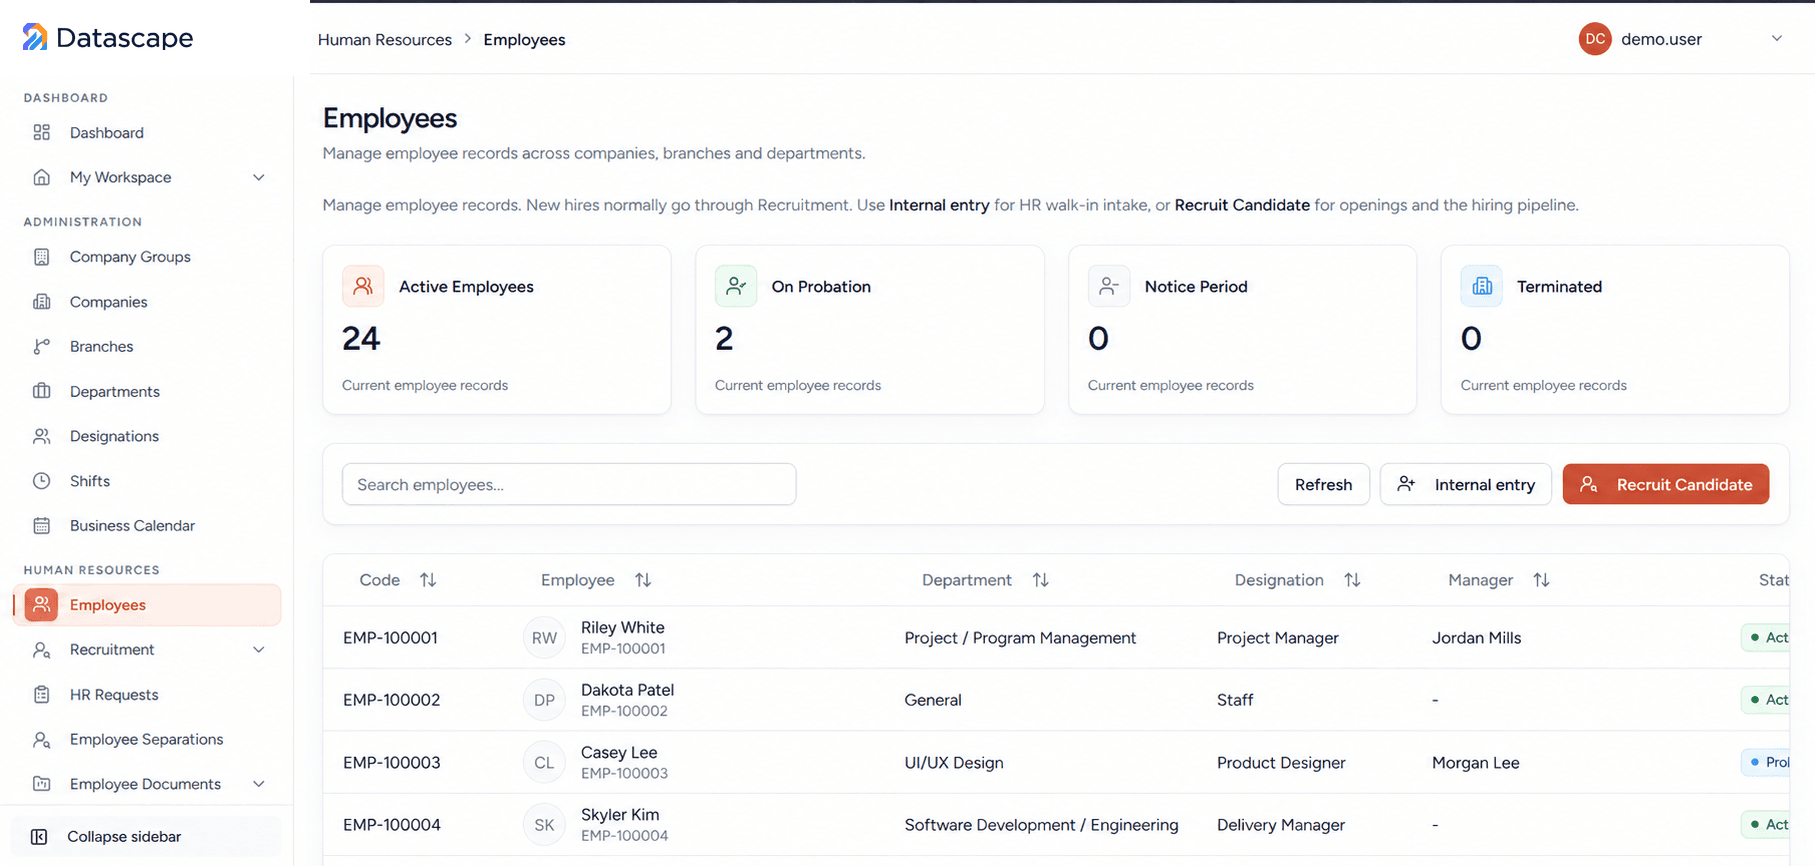Click the Skyler Kim employee name
The height and width of the screenshot is (866, 1815).
point(620,815)
